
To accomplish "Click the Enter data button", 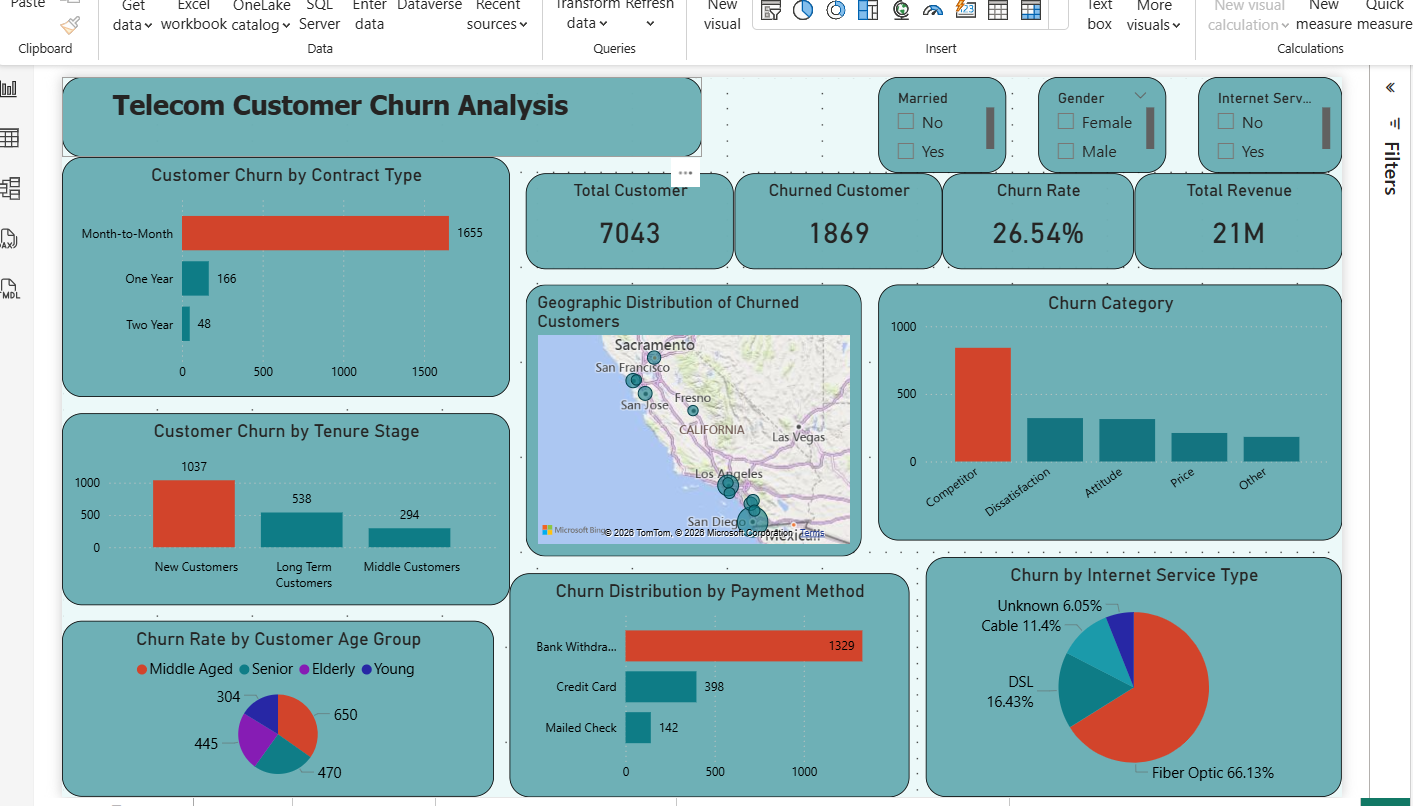I will (369, 14).
